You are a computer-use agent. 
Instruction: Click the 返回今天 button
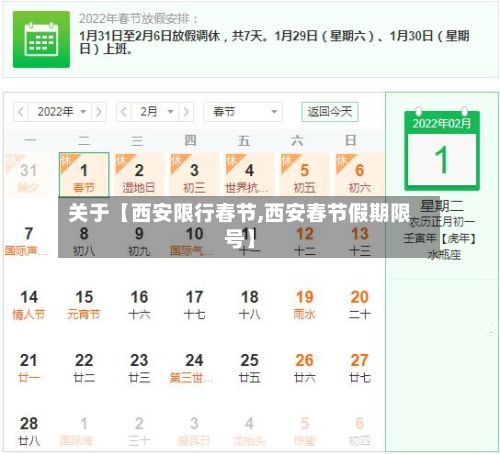pyautogui.click(x=330, y=112)
